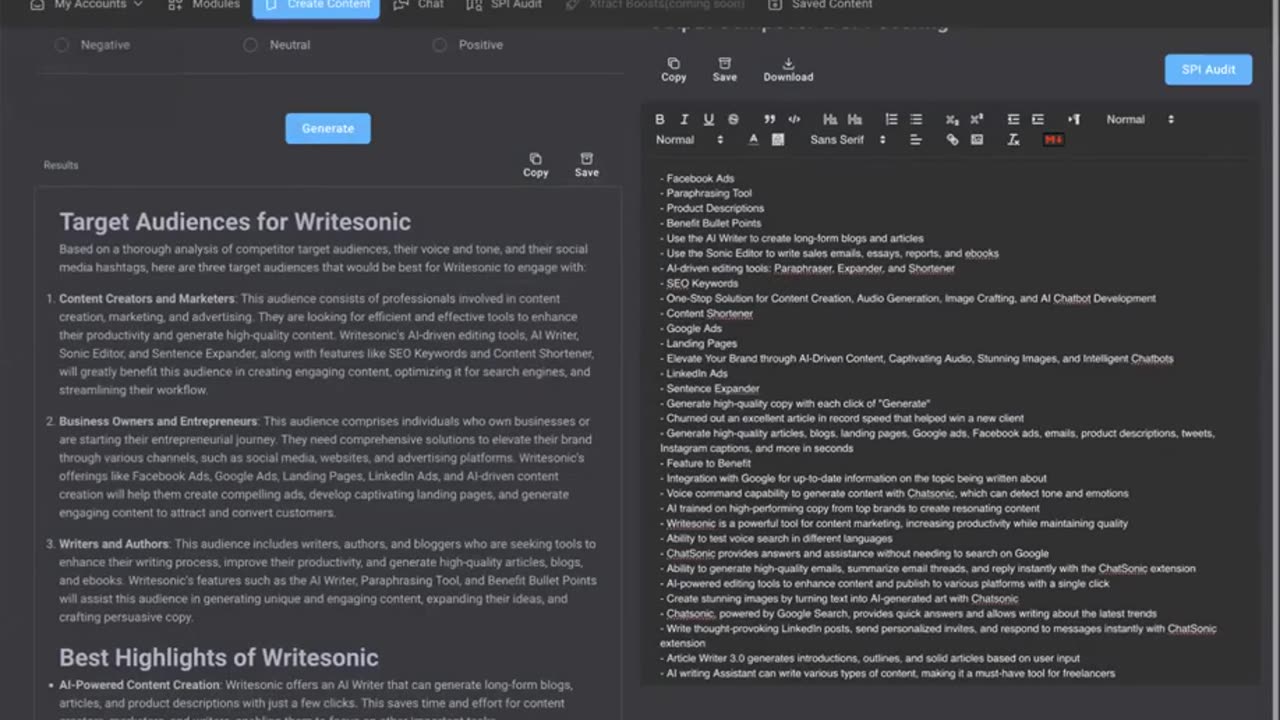Screen dimensions: 1280x720
Task: Clear text formatting
Action: click(x=1013, y=140)
